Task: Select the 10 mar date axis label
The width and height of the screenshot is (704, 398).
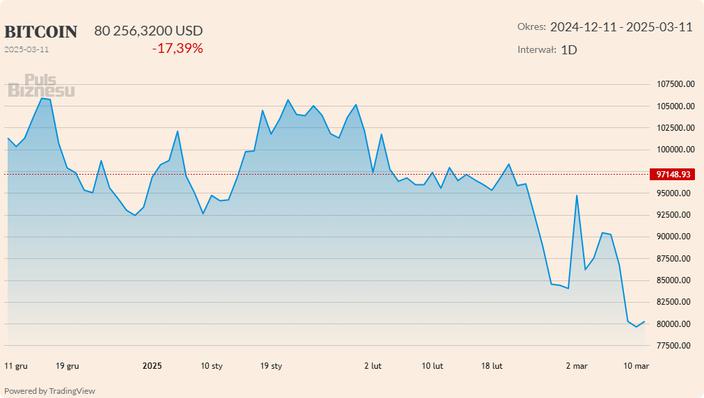Action: coord(636,366)
